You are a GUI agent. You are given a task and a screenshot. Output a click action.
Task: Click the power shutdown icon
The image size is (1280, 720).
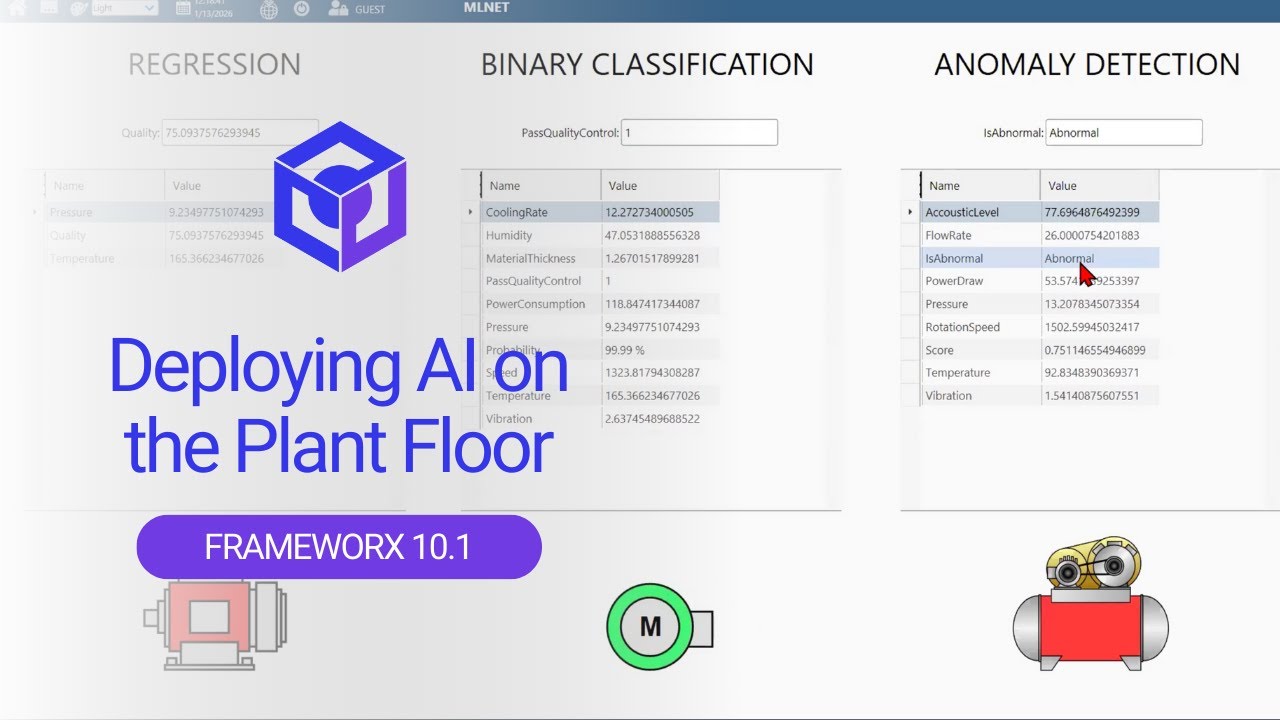302,9
